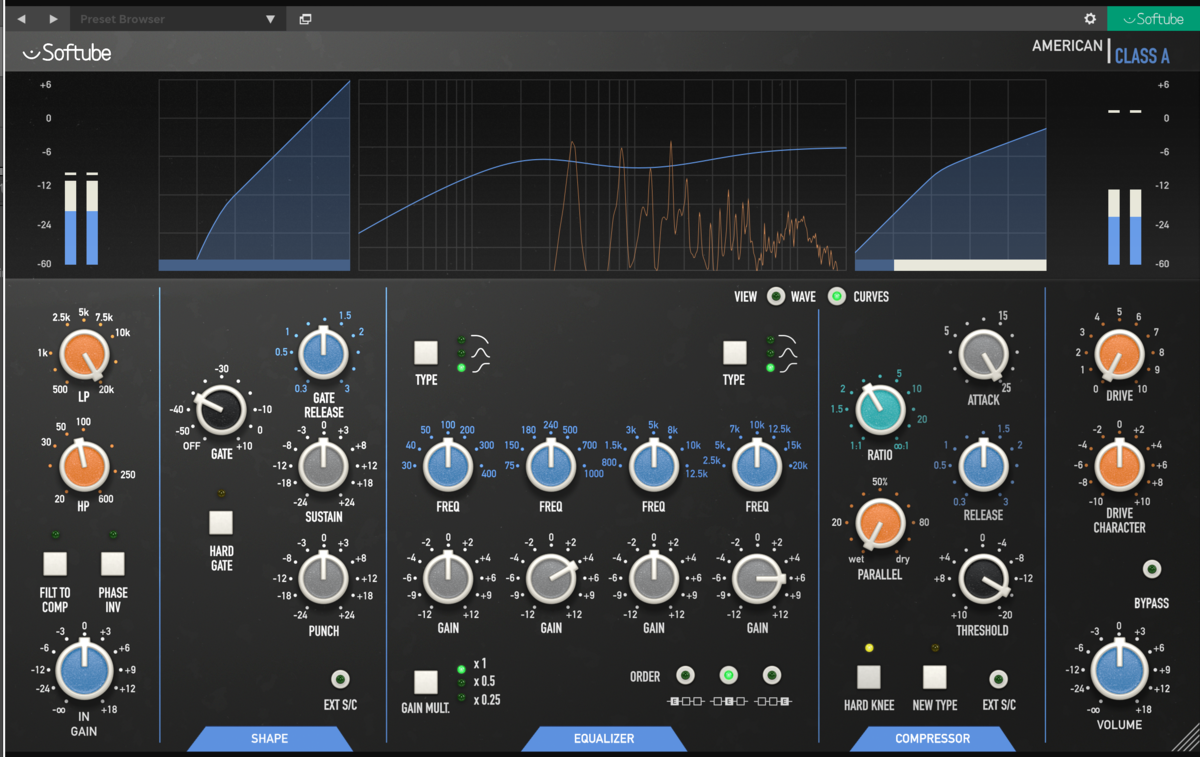The width and height of the screenshot is (1200, 757).
Task: Click the DRIVE knob
Action: coord(1119,355)
